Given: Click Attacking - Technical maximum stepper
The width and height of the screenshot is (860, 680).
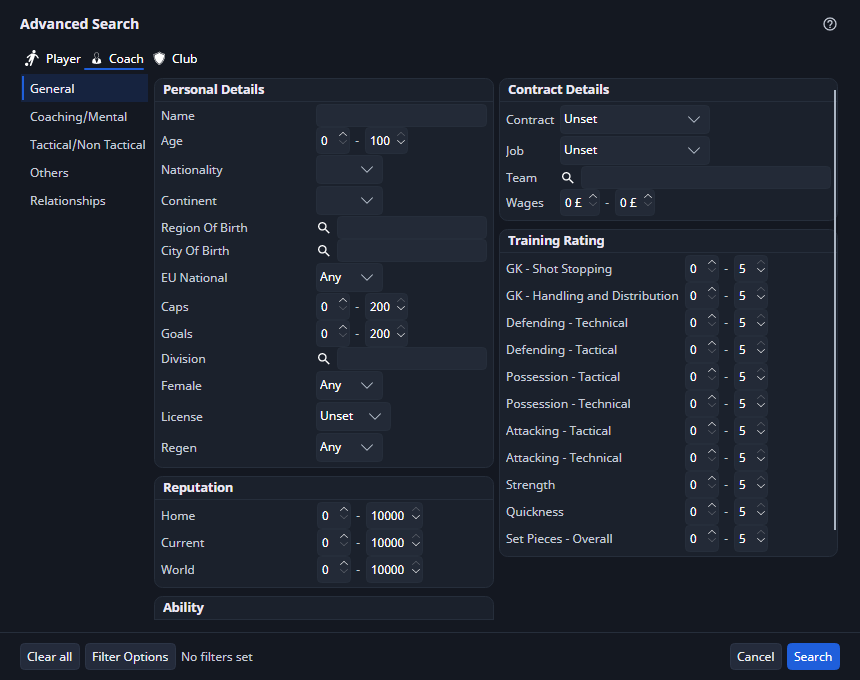Looking at the screenshot, I should point(751,457).
